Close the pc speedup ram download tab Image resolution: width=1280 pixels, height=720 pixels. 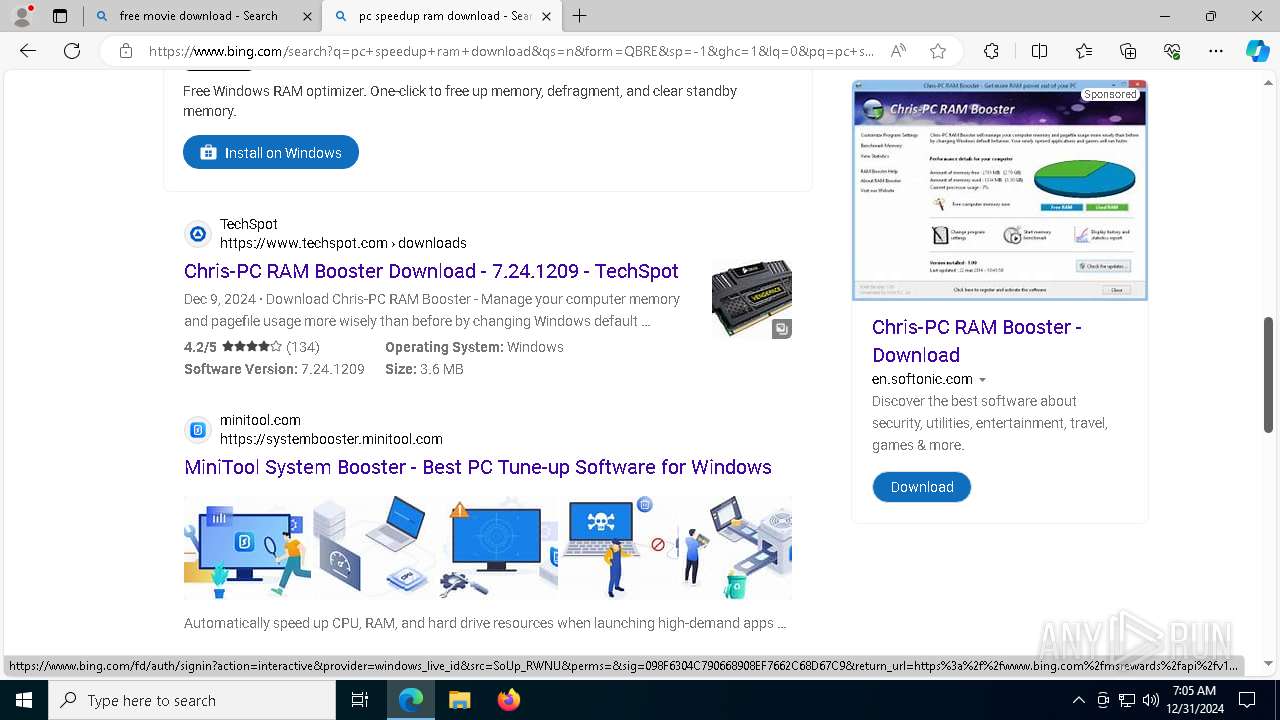tap(546, 16)
